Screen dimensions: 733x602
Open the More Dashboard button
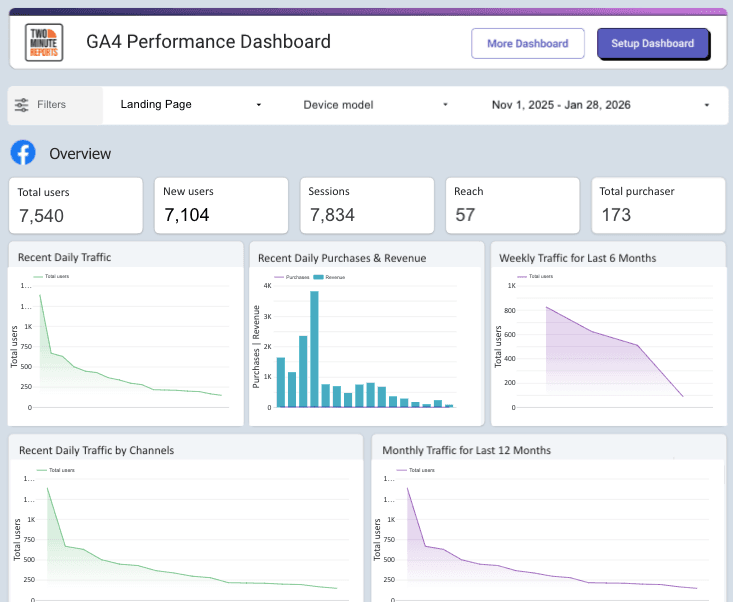click(528, 43)
